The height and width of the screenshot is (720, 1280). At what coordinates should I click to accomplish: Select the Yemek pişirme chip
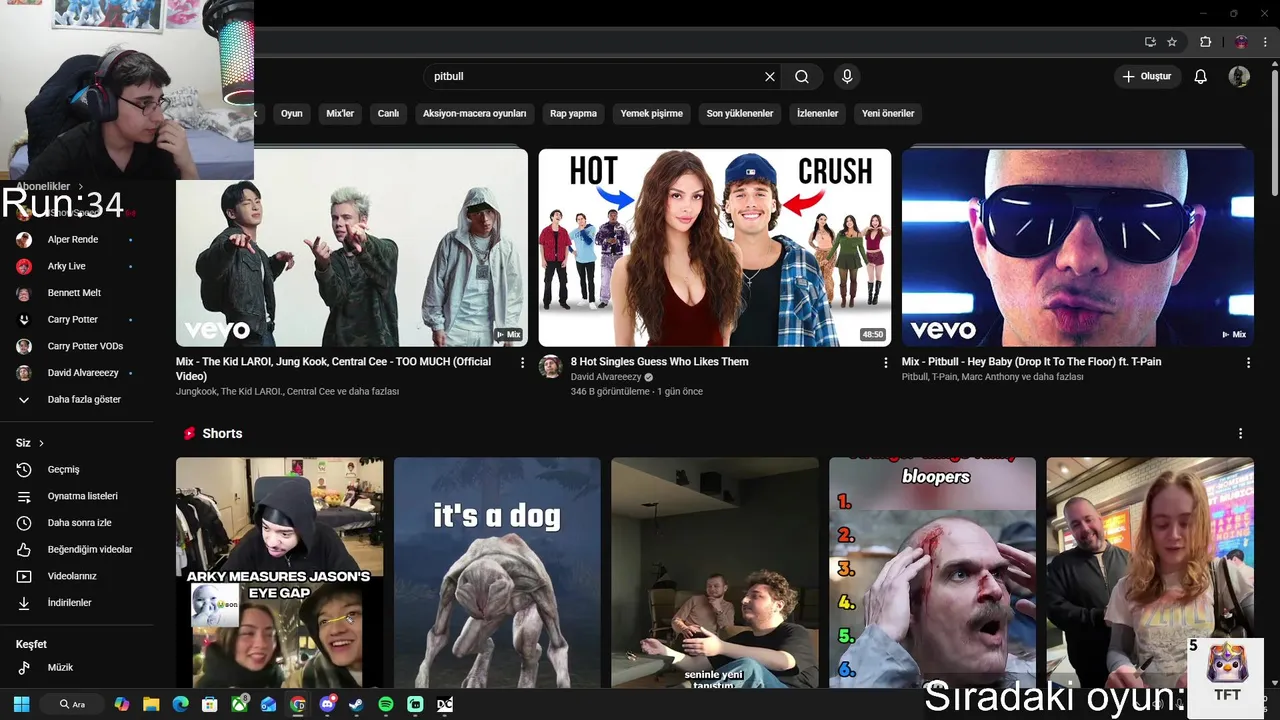click(x=651, y=113)
